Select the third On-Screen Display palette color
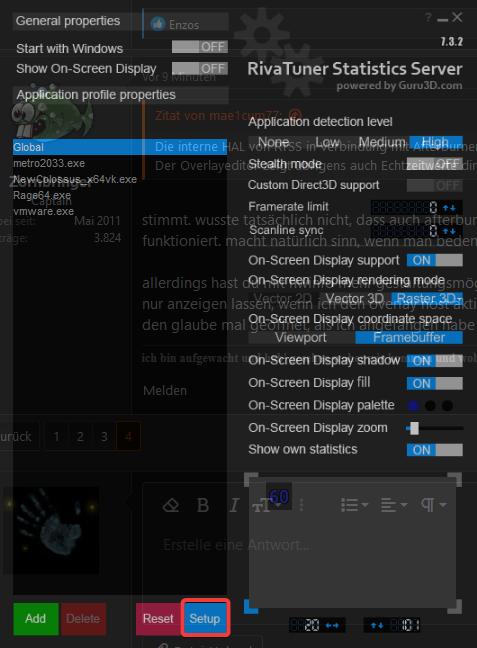 [x=447, y=406]
